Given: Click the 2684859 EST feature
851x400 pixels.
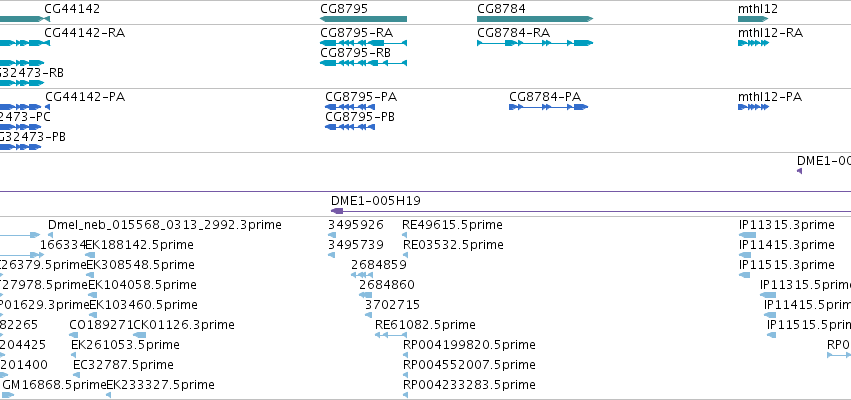Looking at the screenshot, I should [361, 275].
